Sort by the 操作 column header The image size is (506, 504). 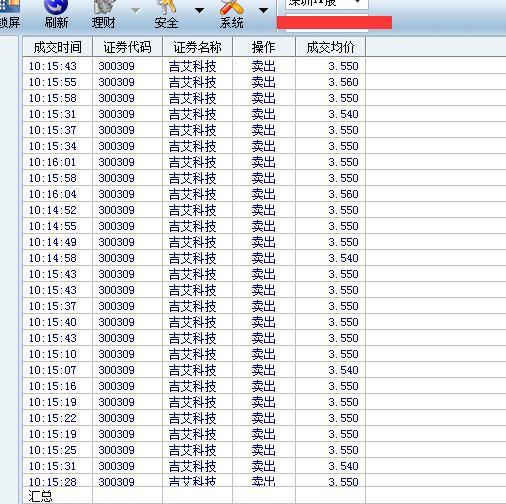[x=264, y=47]
